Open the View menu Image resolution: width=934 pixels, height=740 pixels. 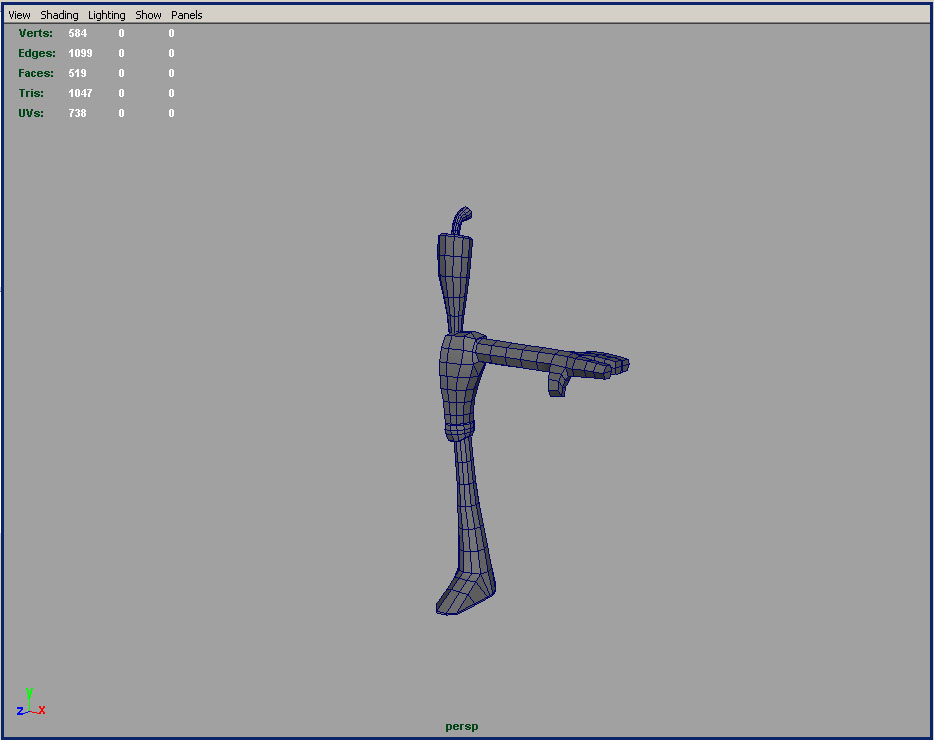[19, 15]
